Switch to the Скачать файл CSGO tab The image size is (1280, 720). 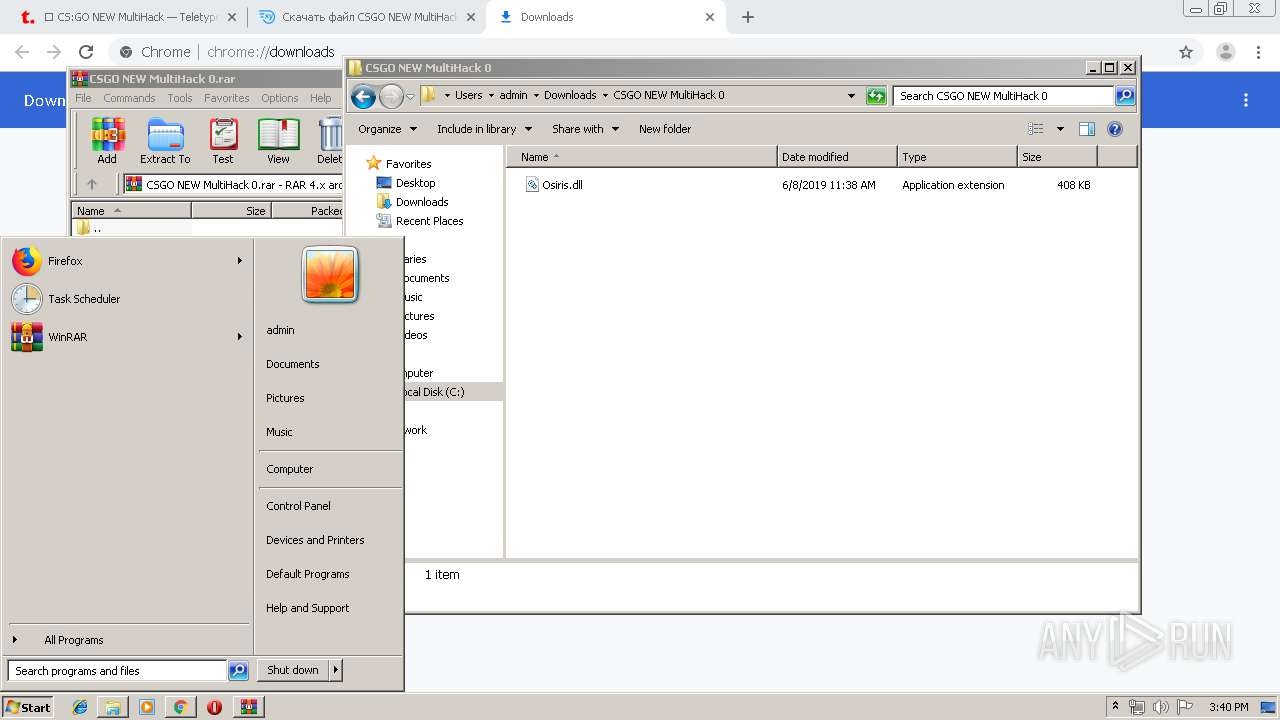click(365, 17)
